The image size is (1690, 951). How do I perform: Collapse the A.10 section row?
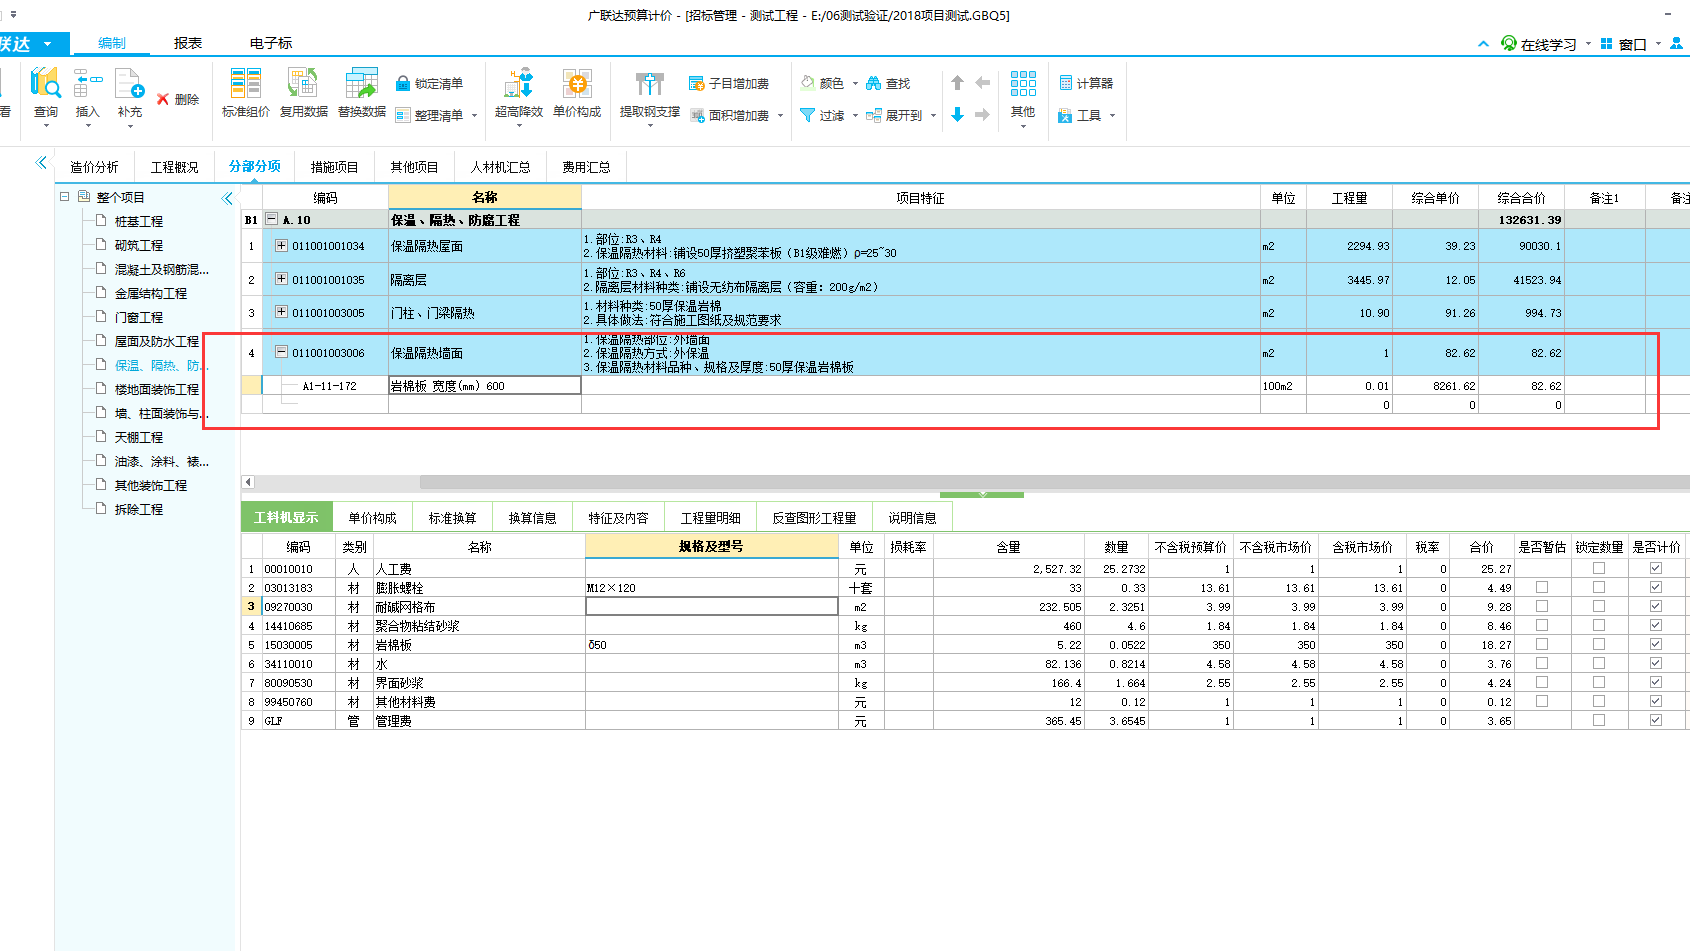coord(272,219)
